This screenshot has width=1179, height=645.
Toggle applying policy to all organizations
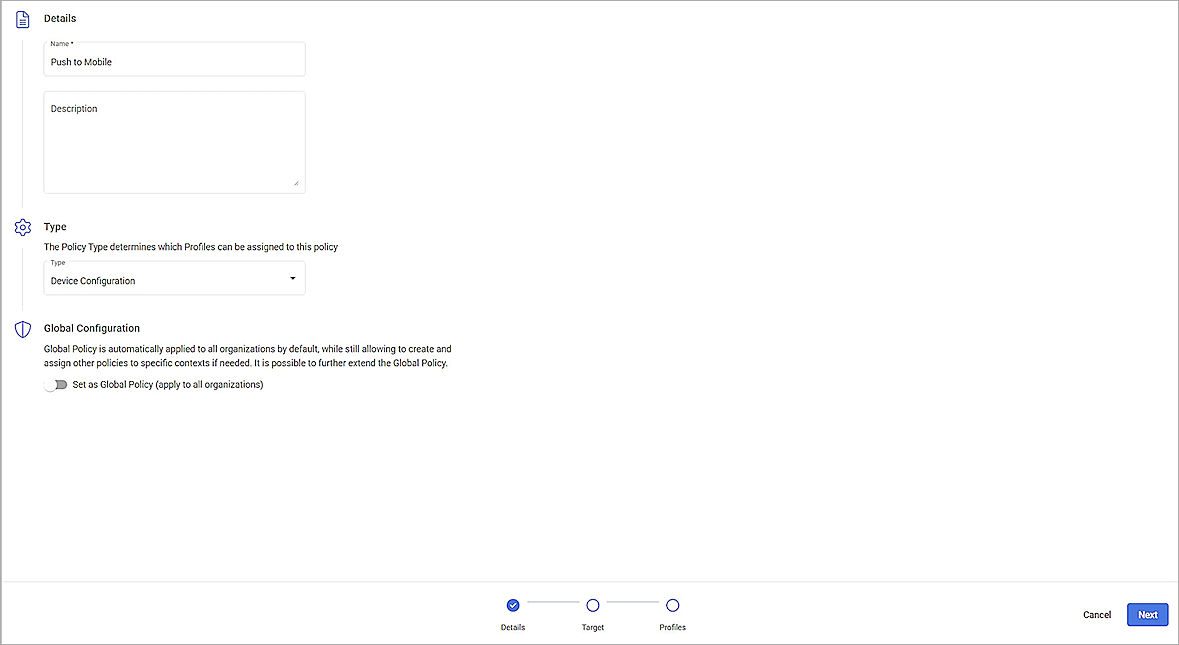(x=56, y=384)
